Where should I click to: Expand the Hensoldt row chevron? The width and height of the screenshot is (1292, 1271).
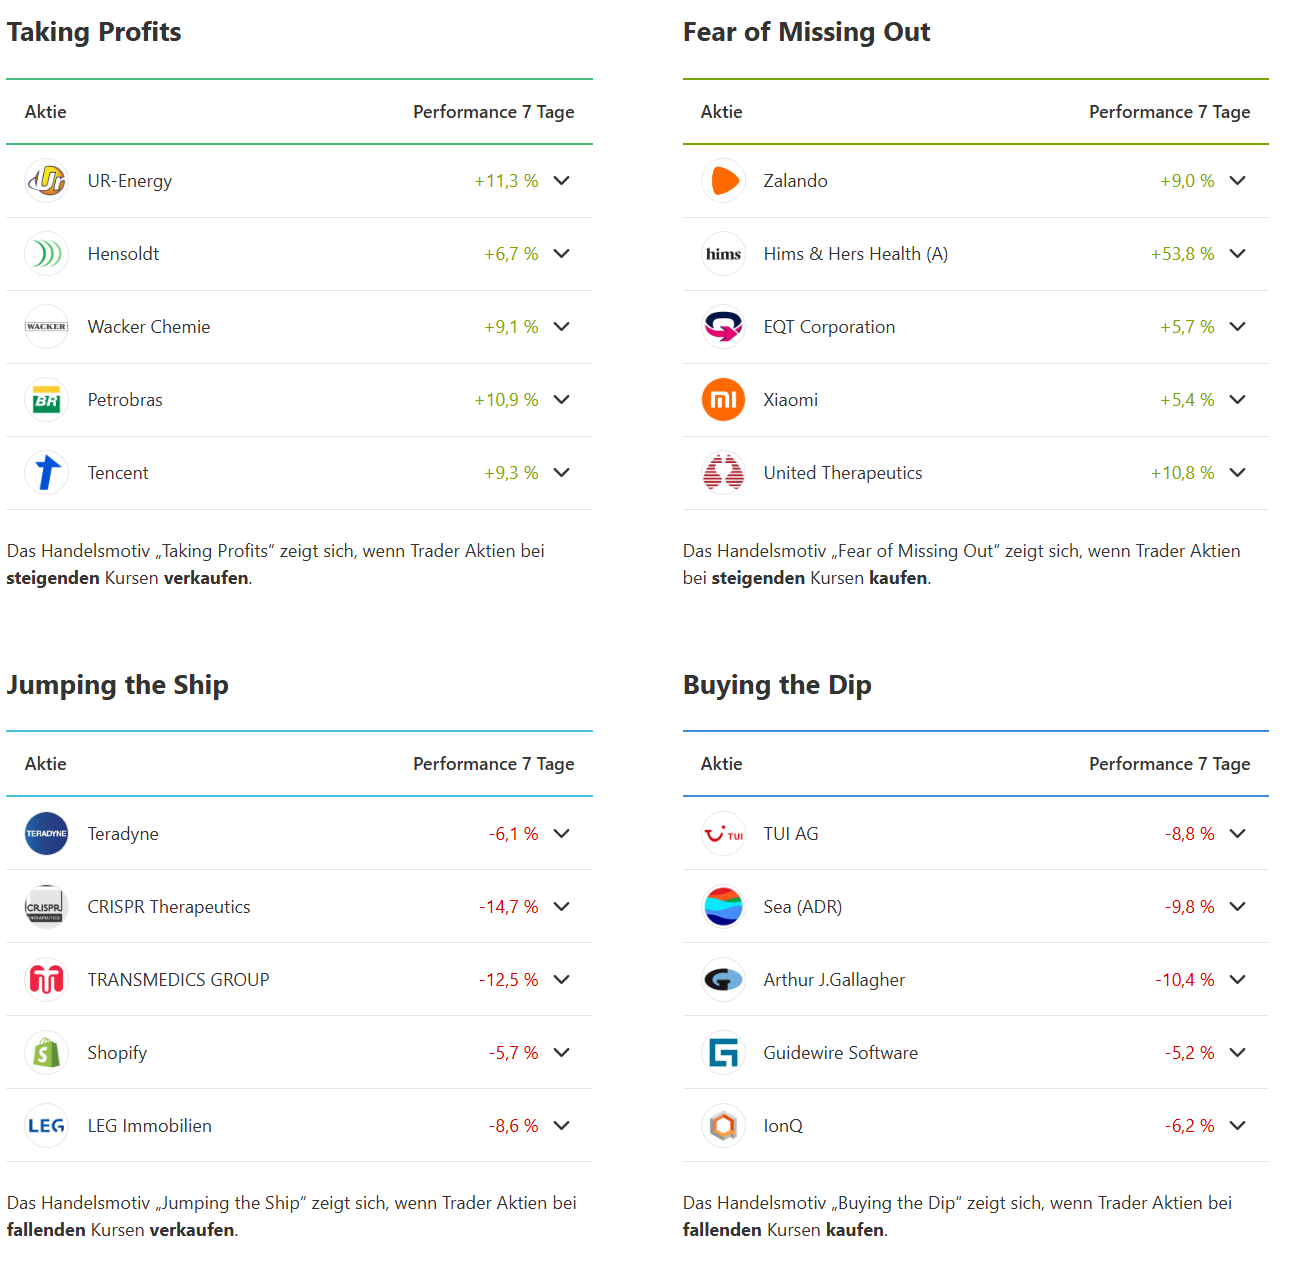pyautogui.click(x=562, y=254)
